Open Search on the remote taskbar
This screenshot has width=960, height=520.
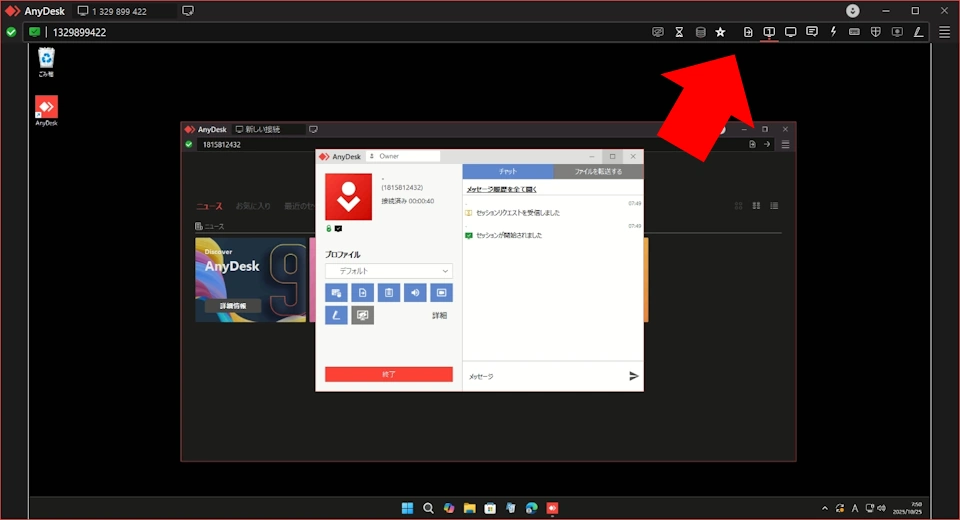point(428,508)
